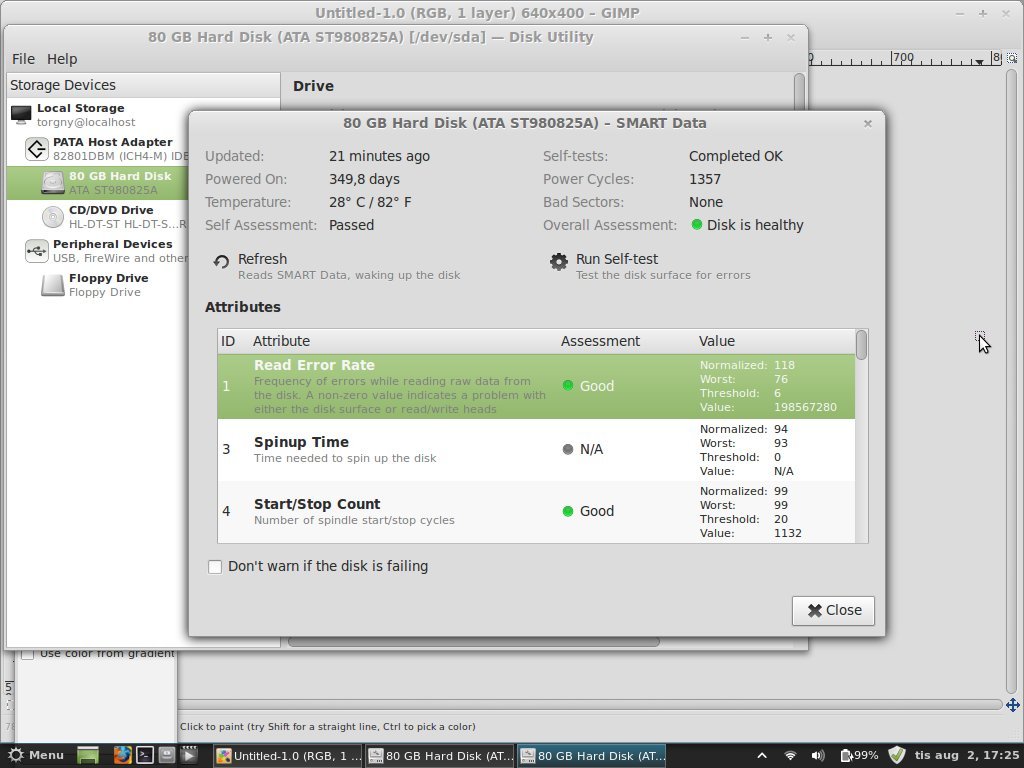Click the Power Cycles value 1357

point(705,180)
